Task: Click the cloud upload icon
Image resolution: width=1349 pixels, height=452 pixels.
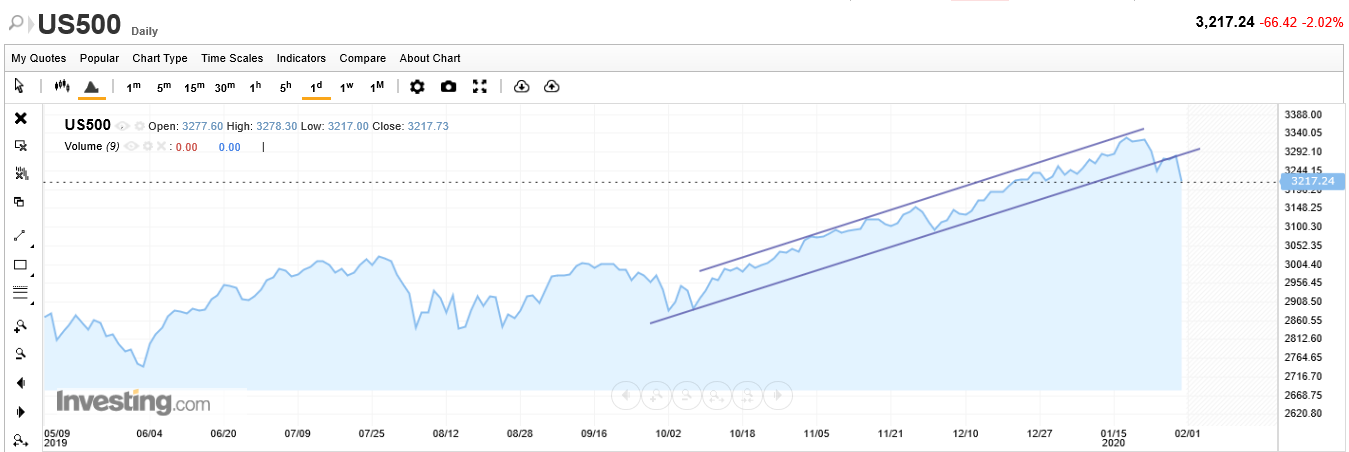Action: coord(551,87)
